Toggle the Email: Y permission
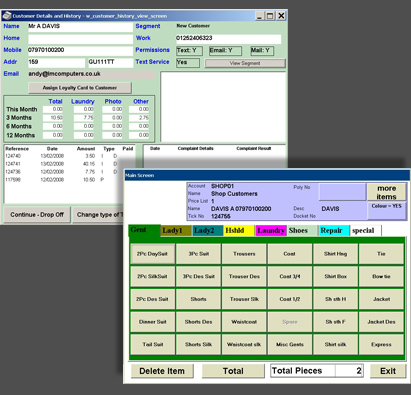 click(x=225, y=51)
